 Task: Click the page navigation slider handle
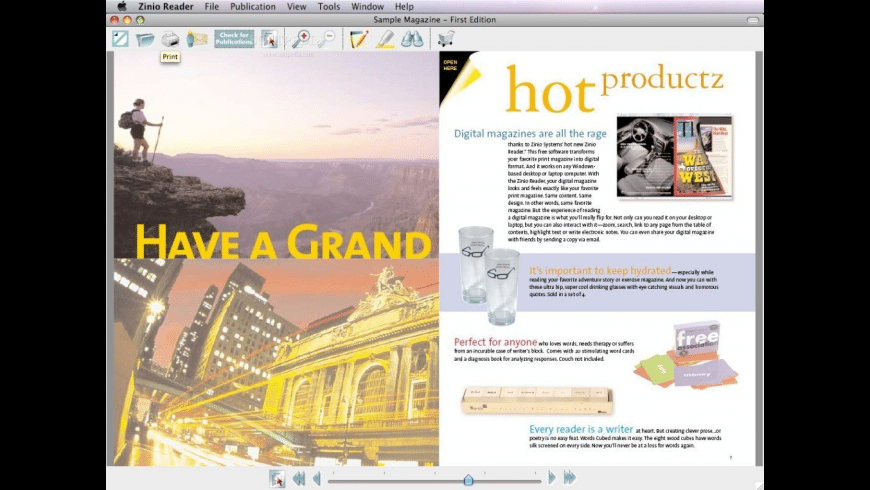(x=468, y=479)
